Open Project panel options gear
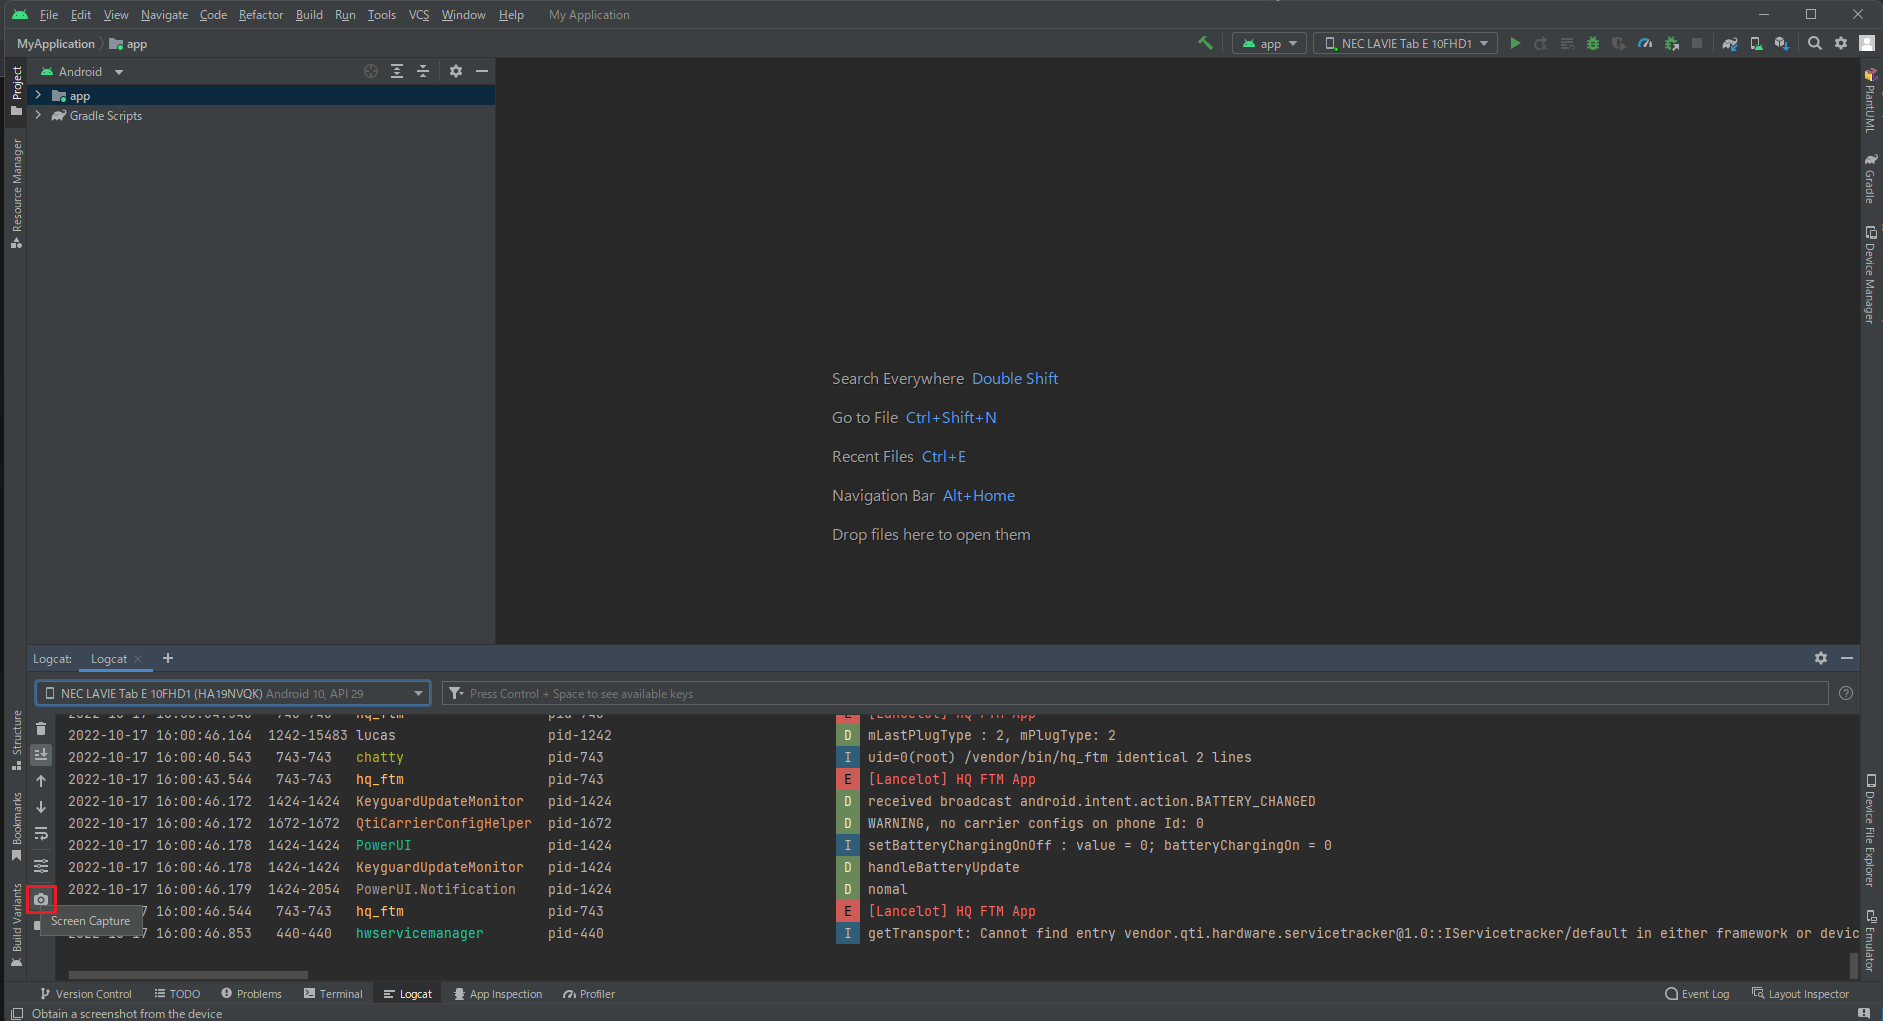 coord(456,71)
